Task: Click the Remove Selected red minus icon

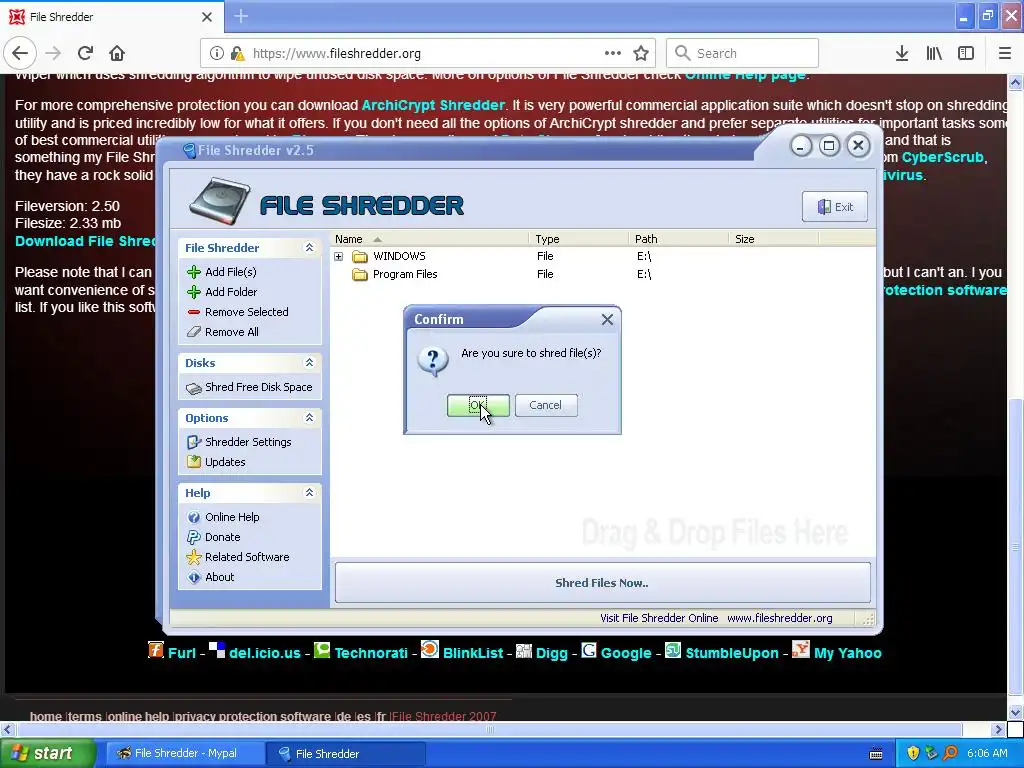Action: pos(194,312)
